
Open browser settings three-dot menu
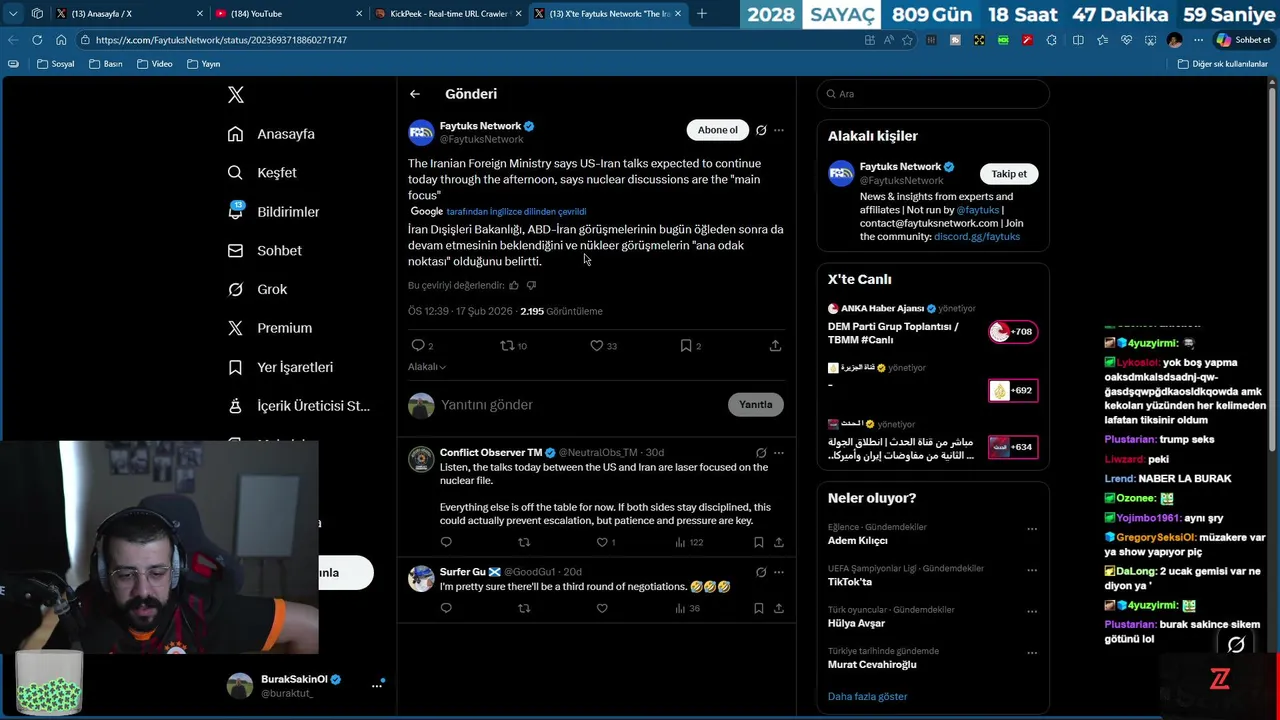coord(1199,40)
